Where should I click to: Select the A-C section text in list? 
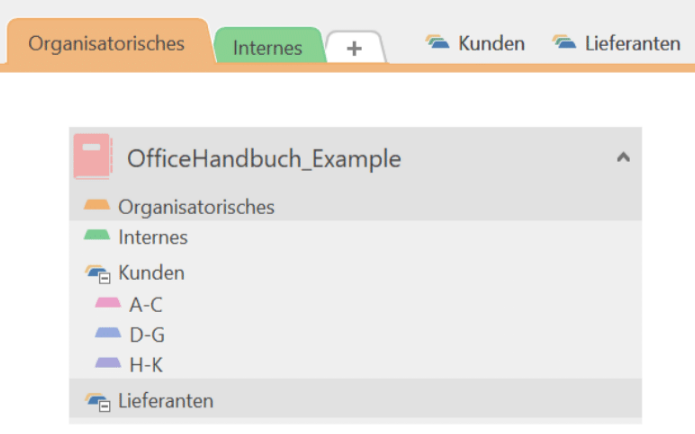146,305
